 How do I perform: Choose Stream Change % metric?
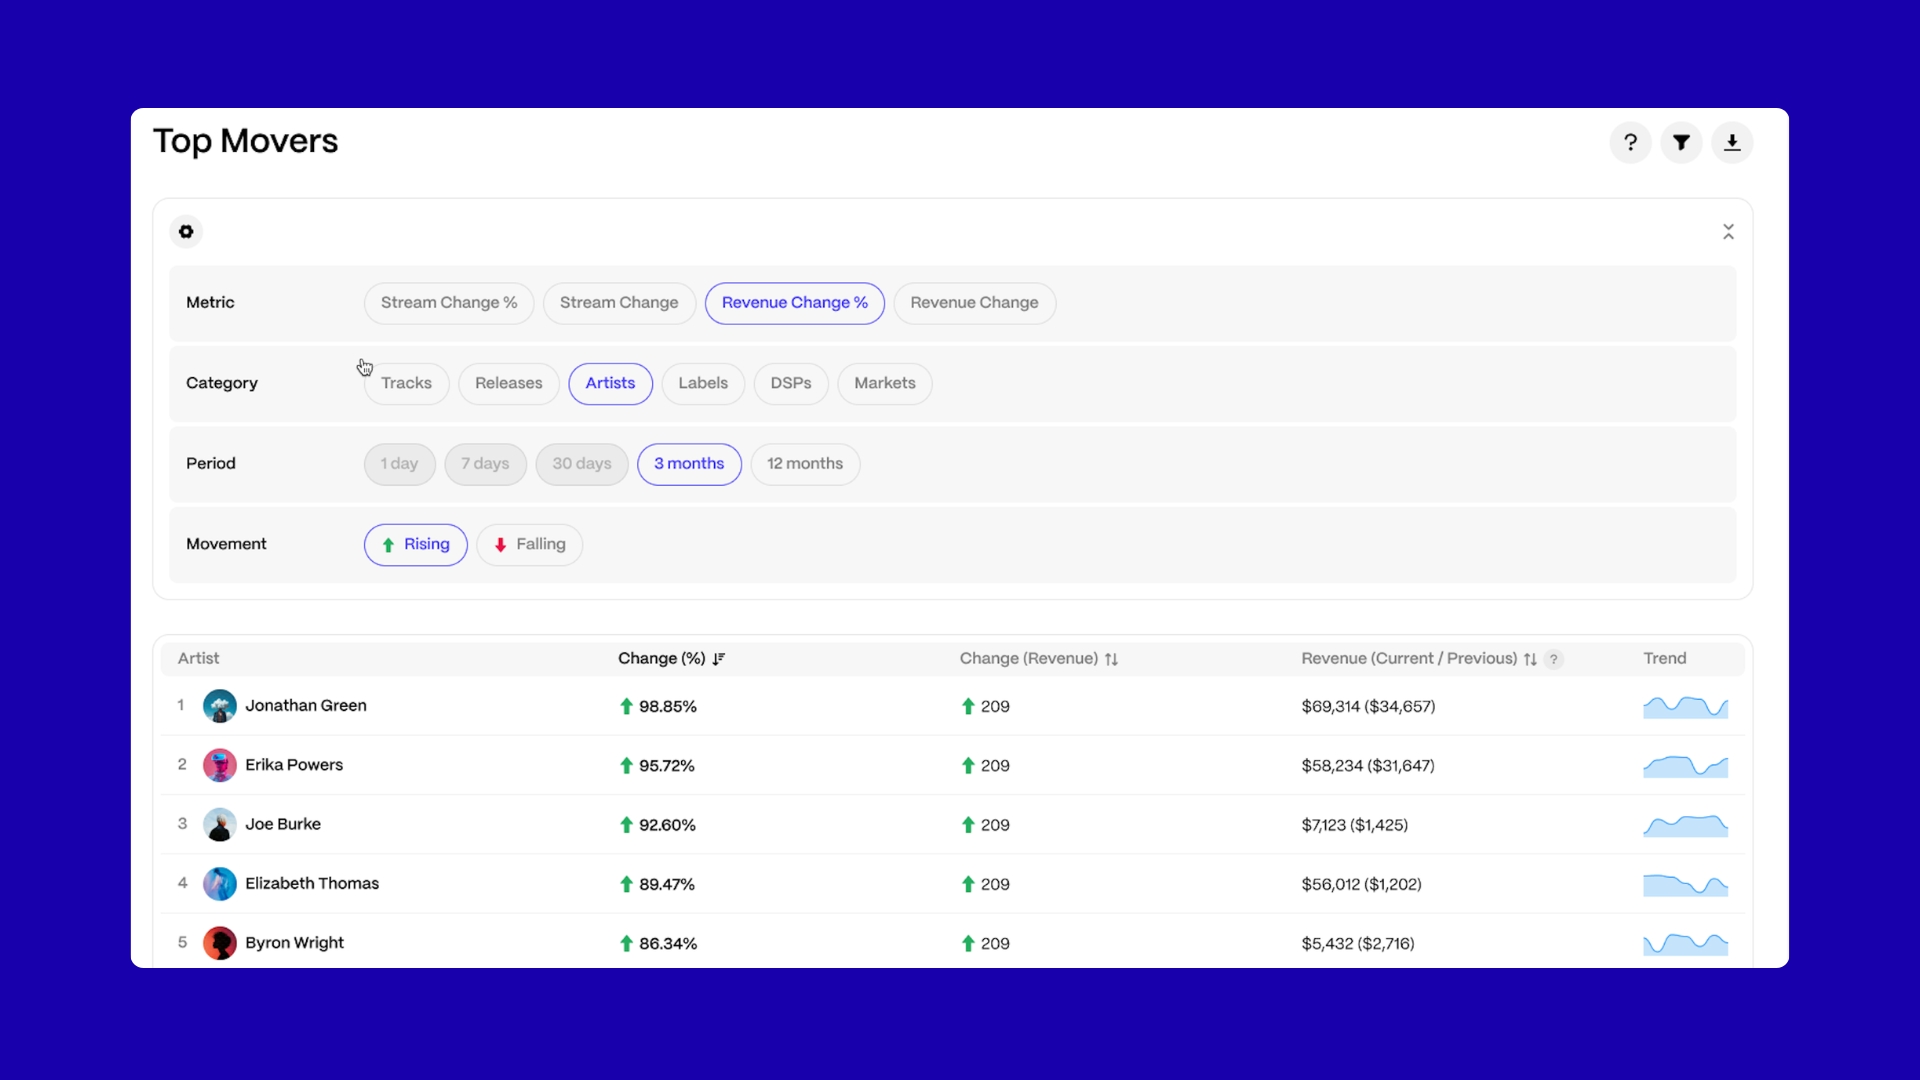click(448, 303)
